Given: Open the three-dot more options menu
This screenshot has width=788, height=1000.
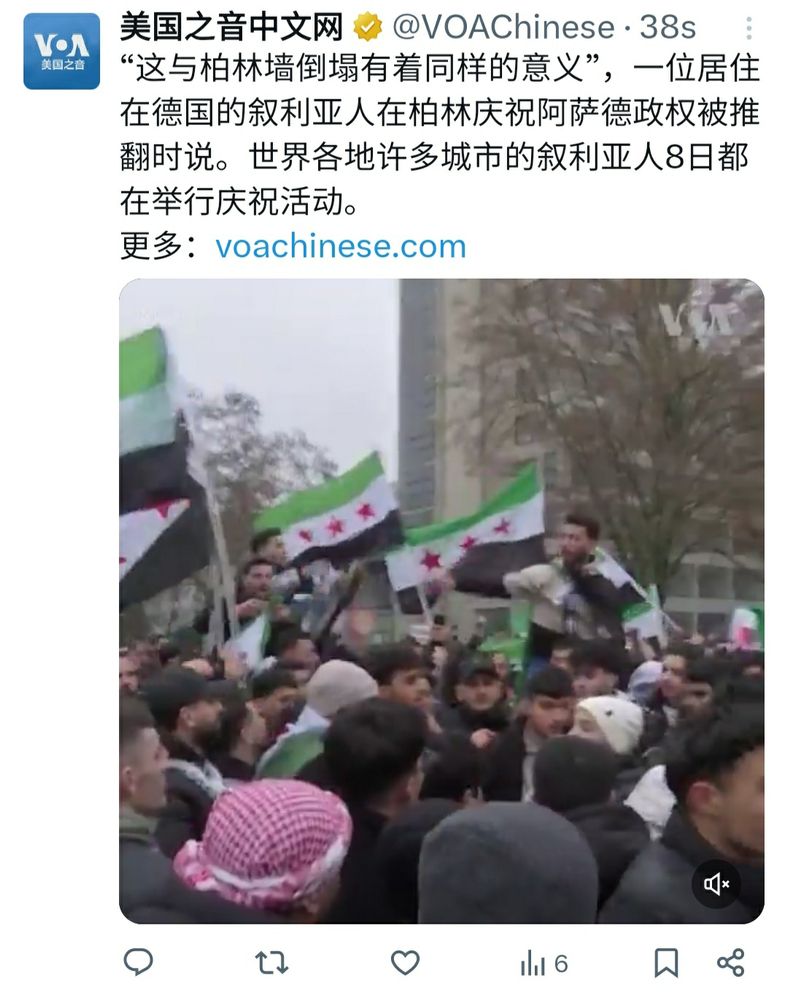Looking at the screenshot, I should pos(749,28).
